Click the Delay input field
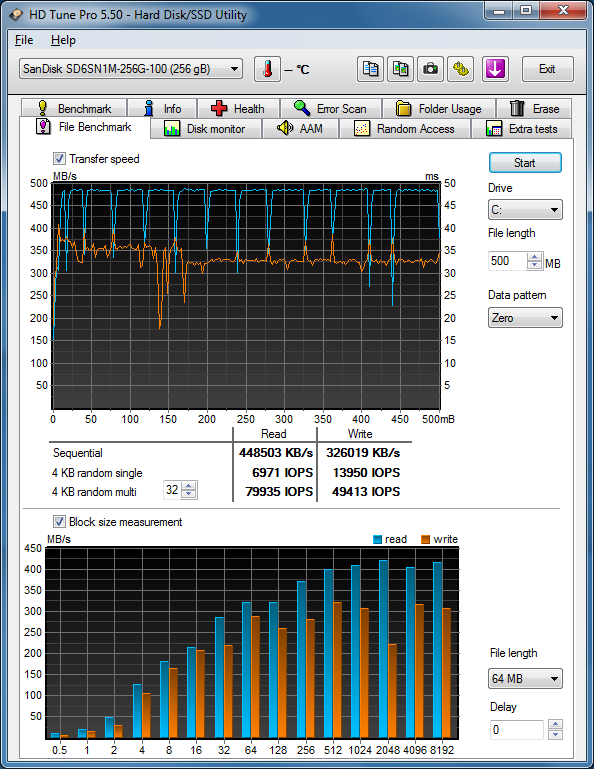Viewport: 594px width, 769px height. [x=517, y=730]
